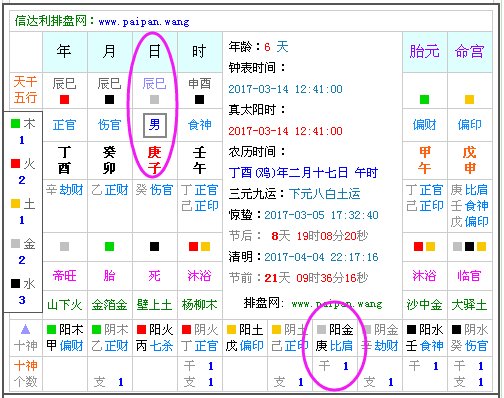Click the 阳金 庚 比肩 cell
Viewport: 504px width, 398px height.
[x=335, y=338]
